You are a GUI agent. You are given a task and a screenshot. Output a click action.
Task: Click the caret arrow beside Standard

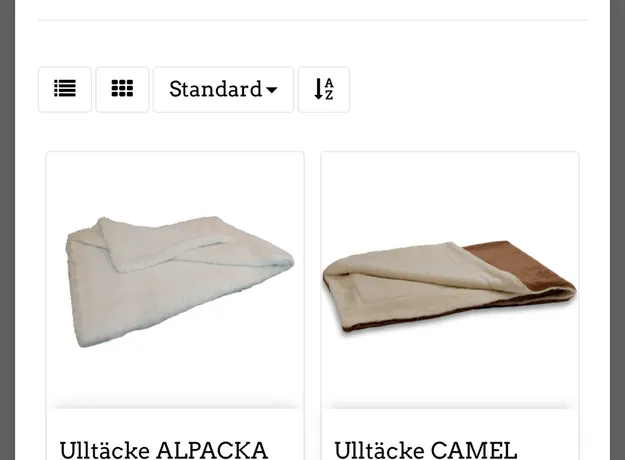point(271,90)
